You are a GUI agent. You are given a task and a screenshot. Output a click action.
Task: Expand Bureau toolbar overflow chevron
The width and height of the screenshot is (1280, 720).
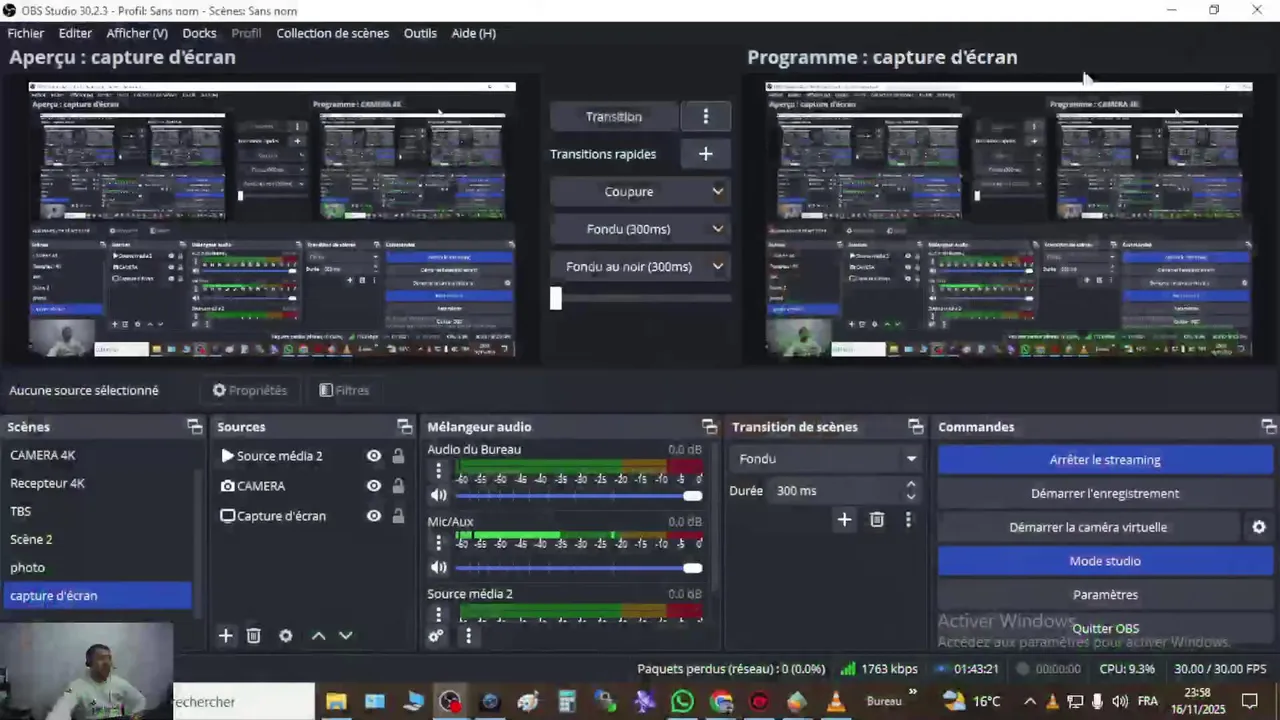(912, 692)
